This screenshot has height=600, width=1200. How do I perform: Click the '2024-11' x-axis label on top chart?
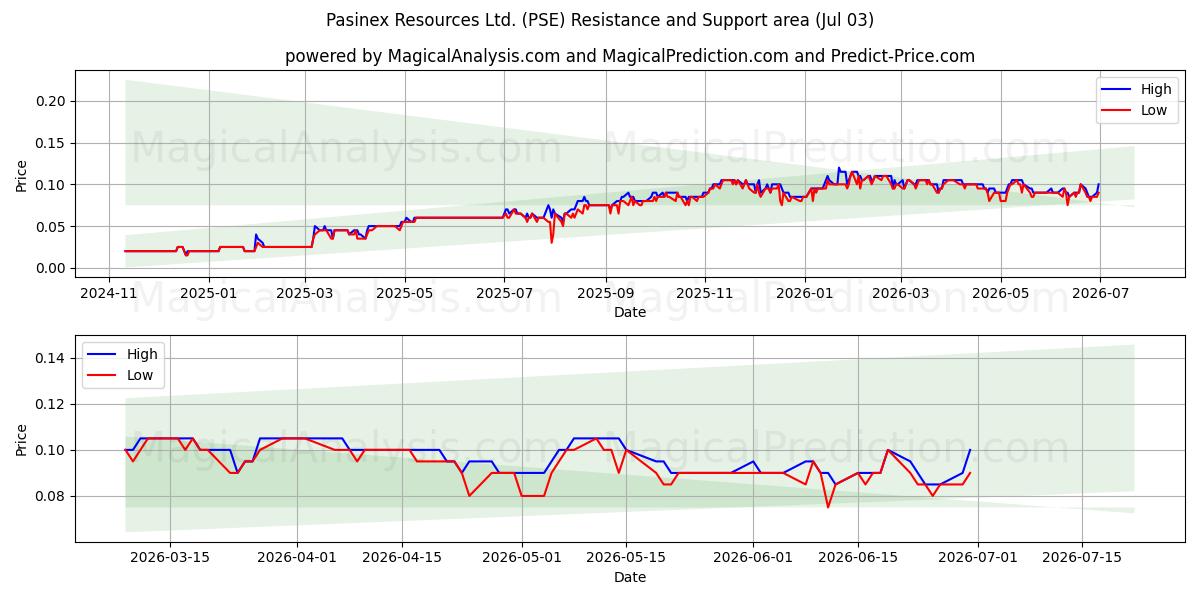tap(109, 293)
